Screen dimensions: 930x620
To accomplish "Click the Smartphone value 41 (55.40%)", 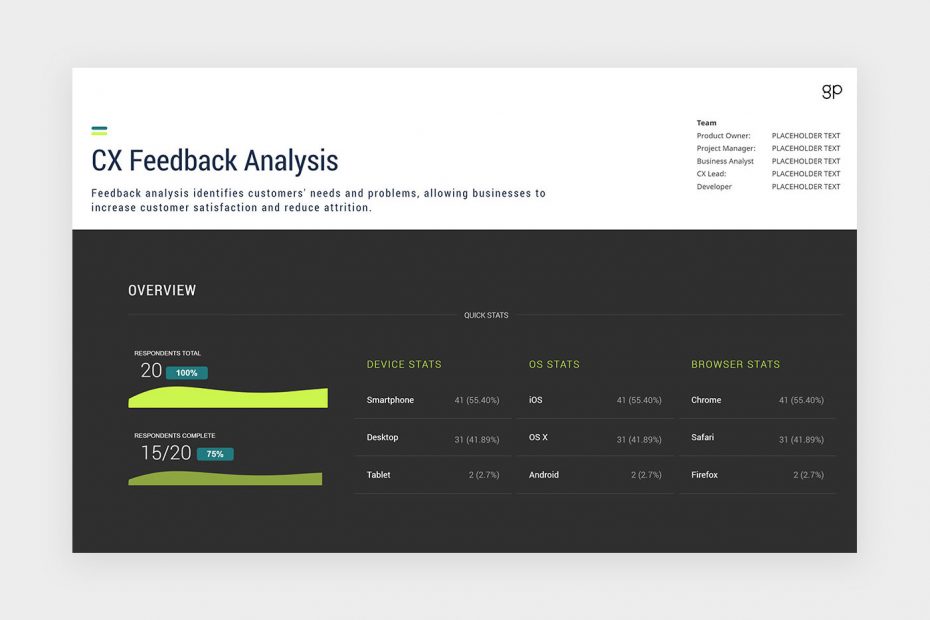I will click(477, 400).
